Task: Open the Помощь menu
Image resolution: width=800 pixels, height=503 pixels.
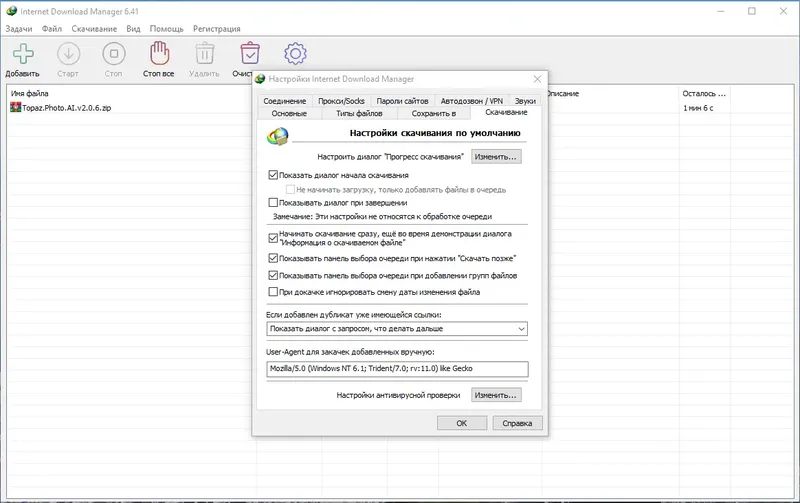Action: (x=166, y=29)
